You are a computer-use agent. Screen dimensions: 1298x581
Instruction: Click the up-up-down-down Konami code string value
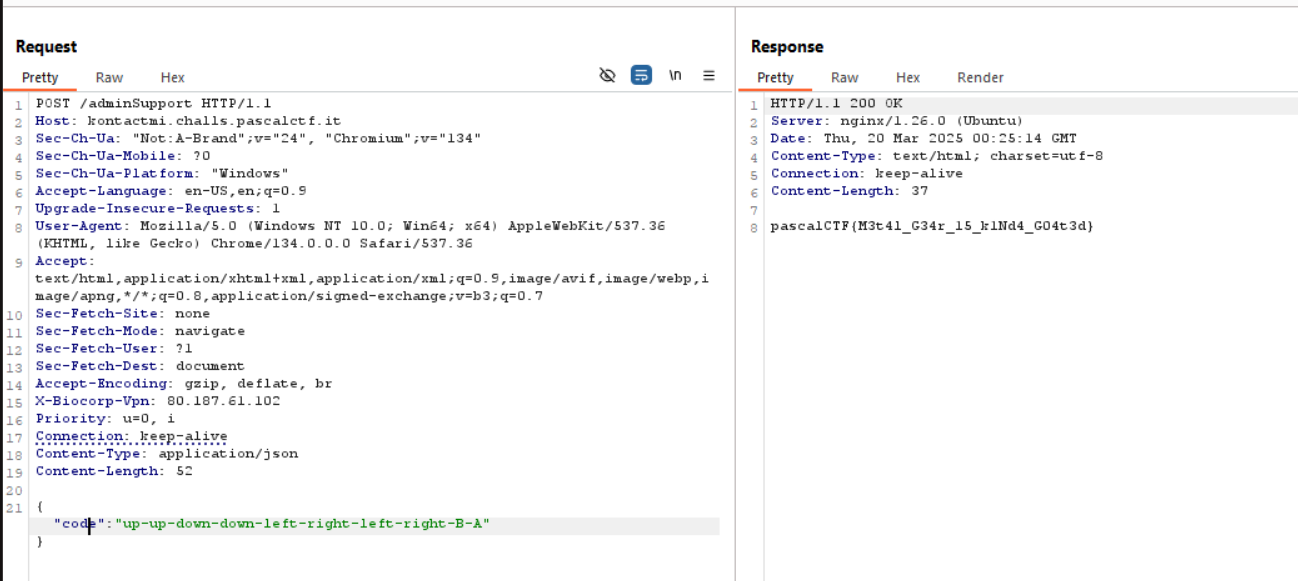303,524
